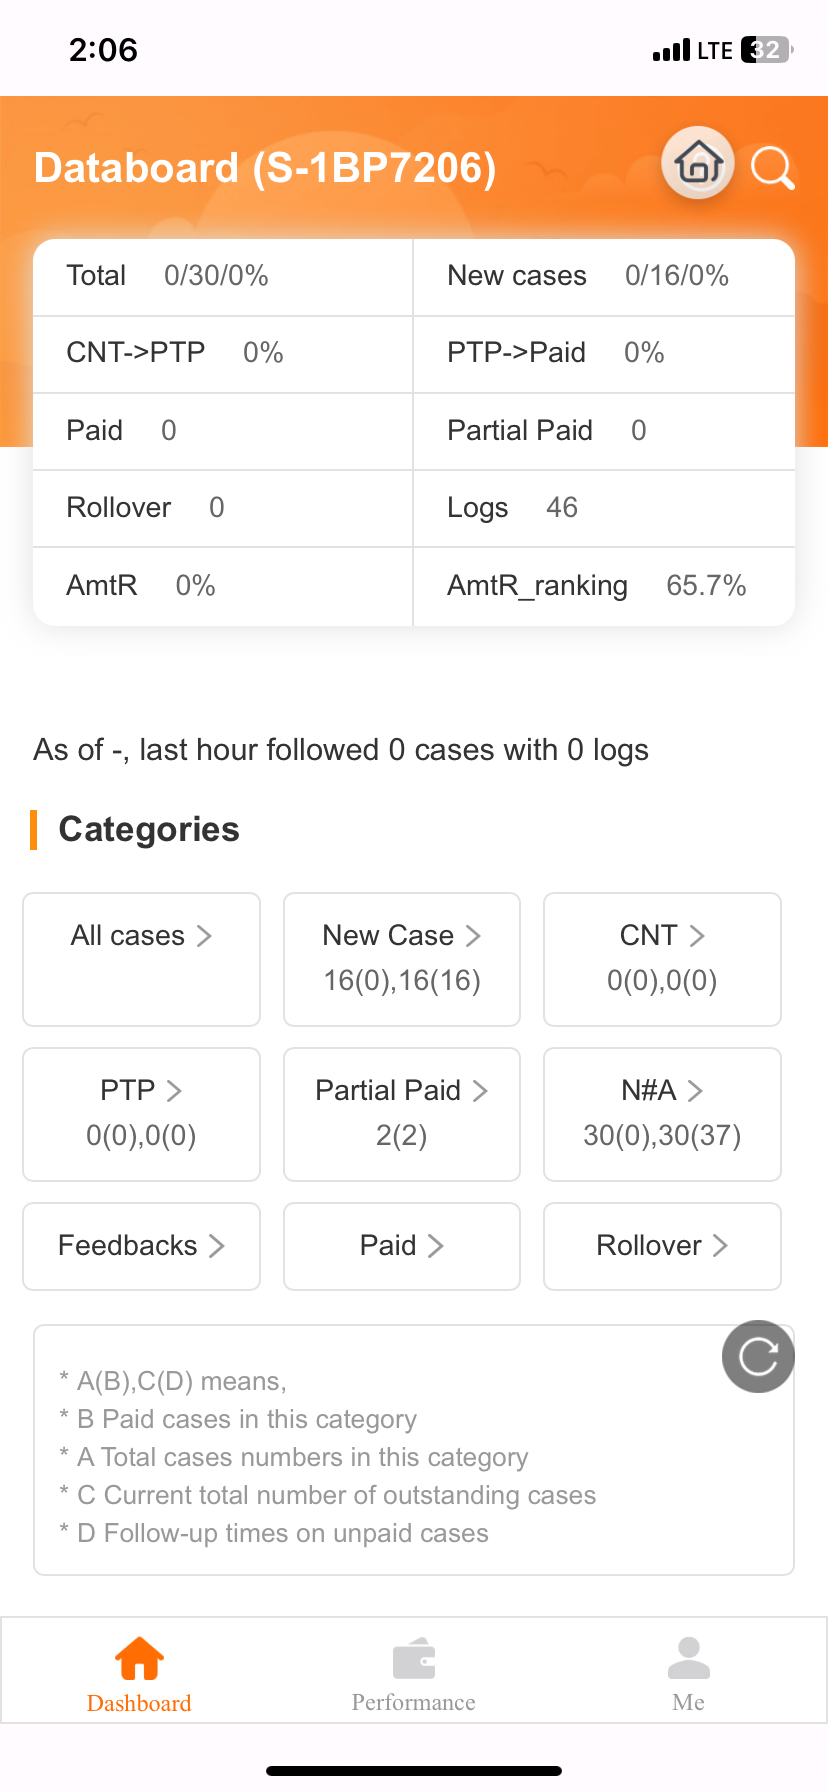
Task: Tap the circular refresh icon
Action: (x=758, y=1356)
